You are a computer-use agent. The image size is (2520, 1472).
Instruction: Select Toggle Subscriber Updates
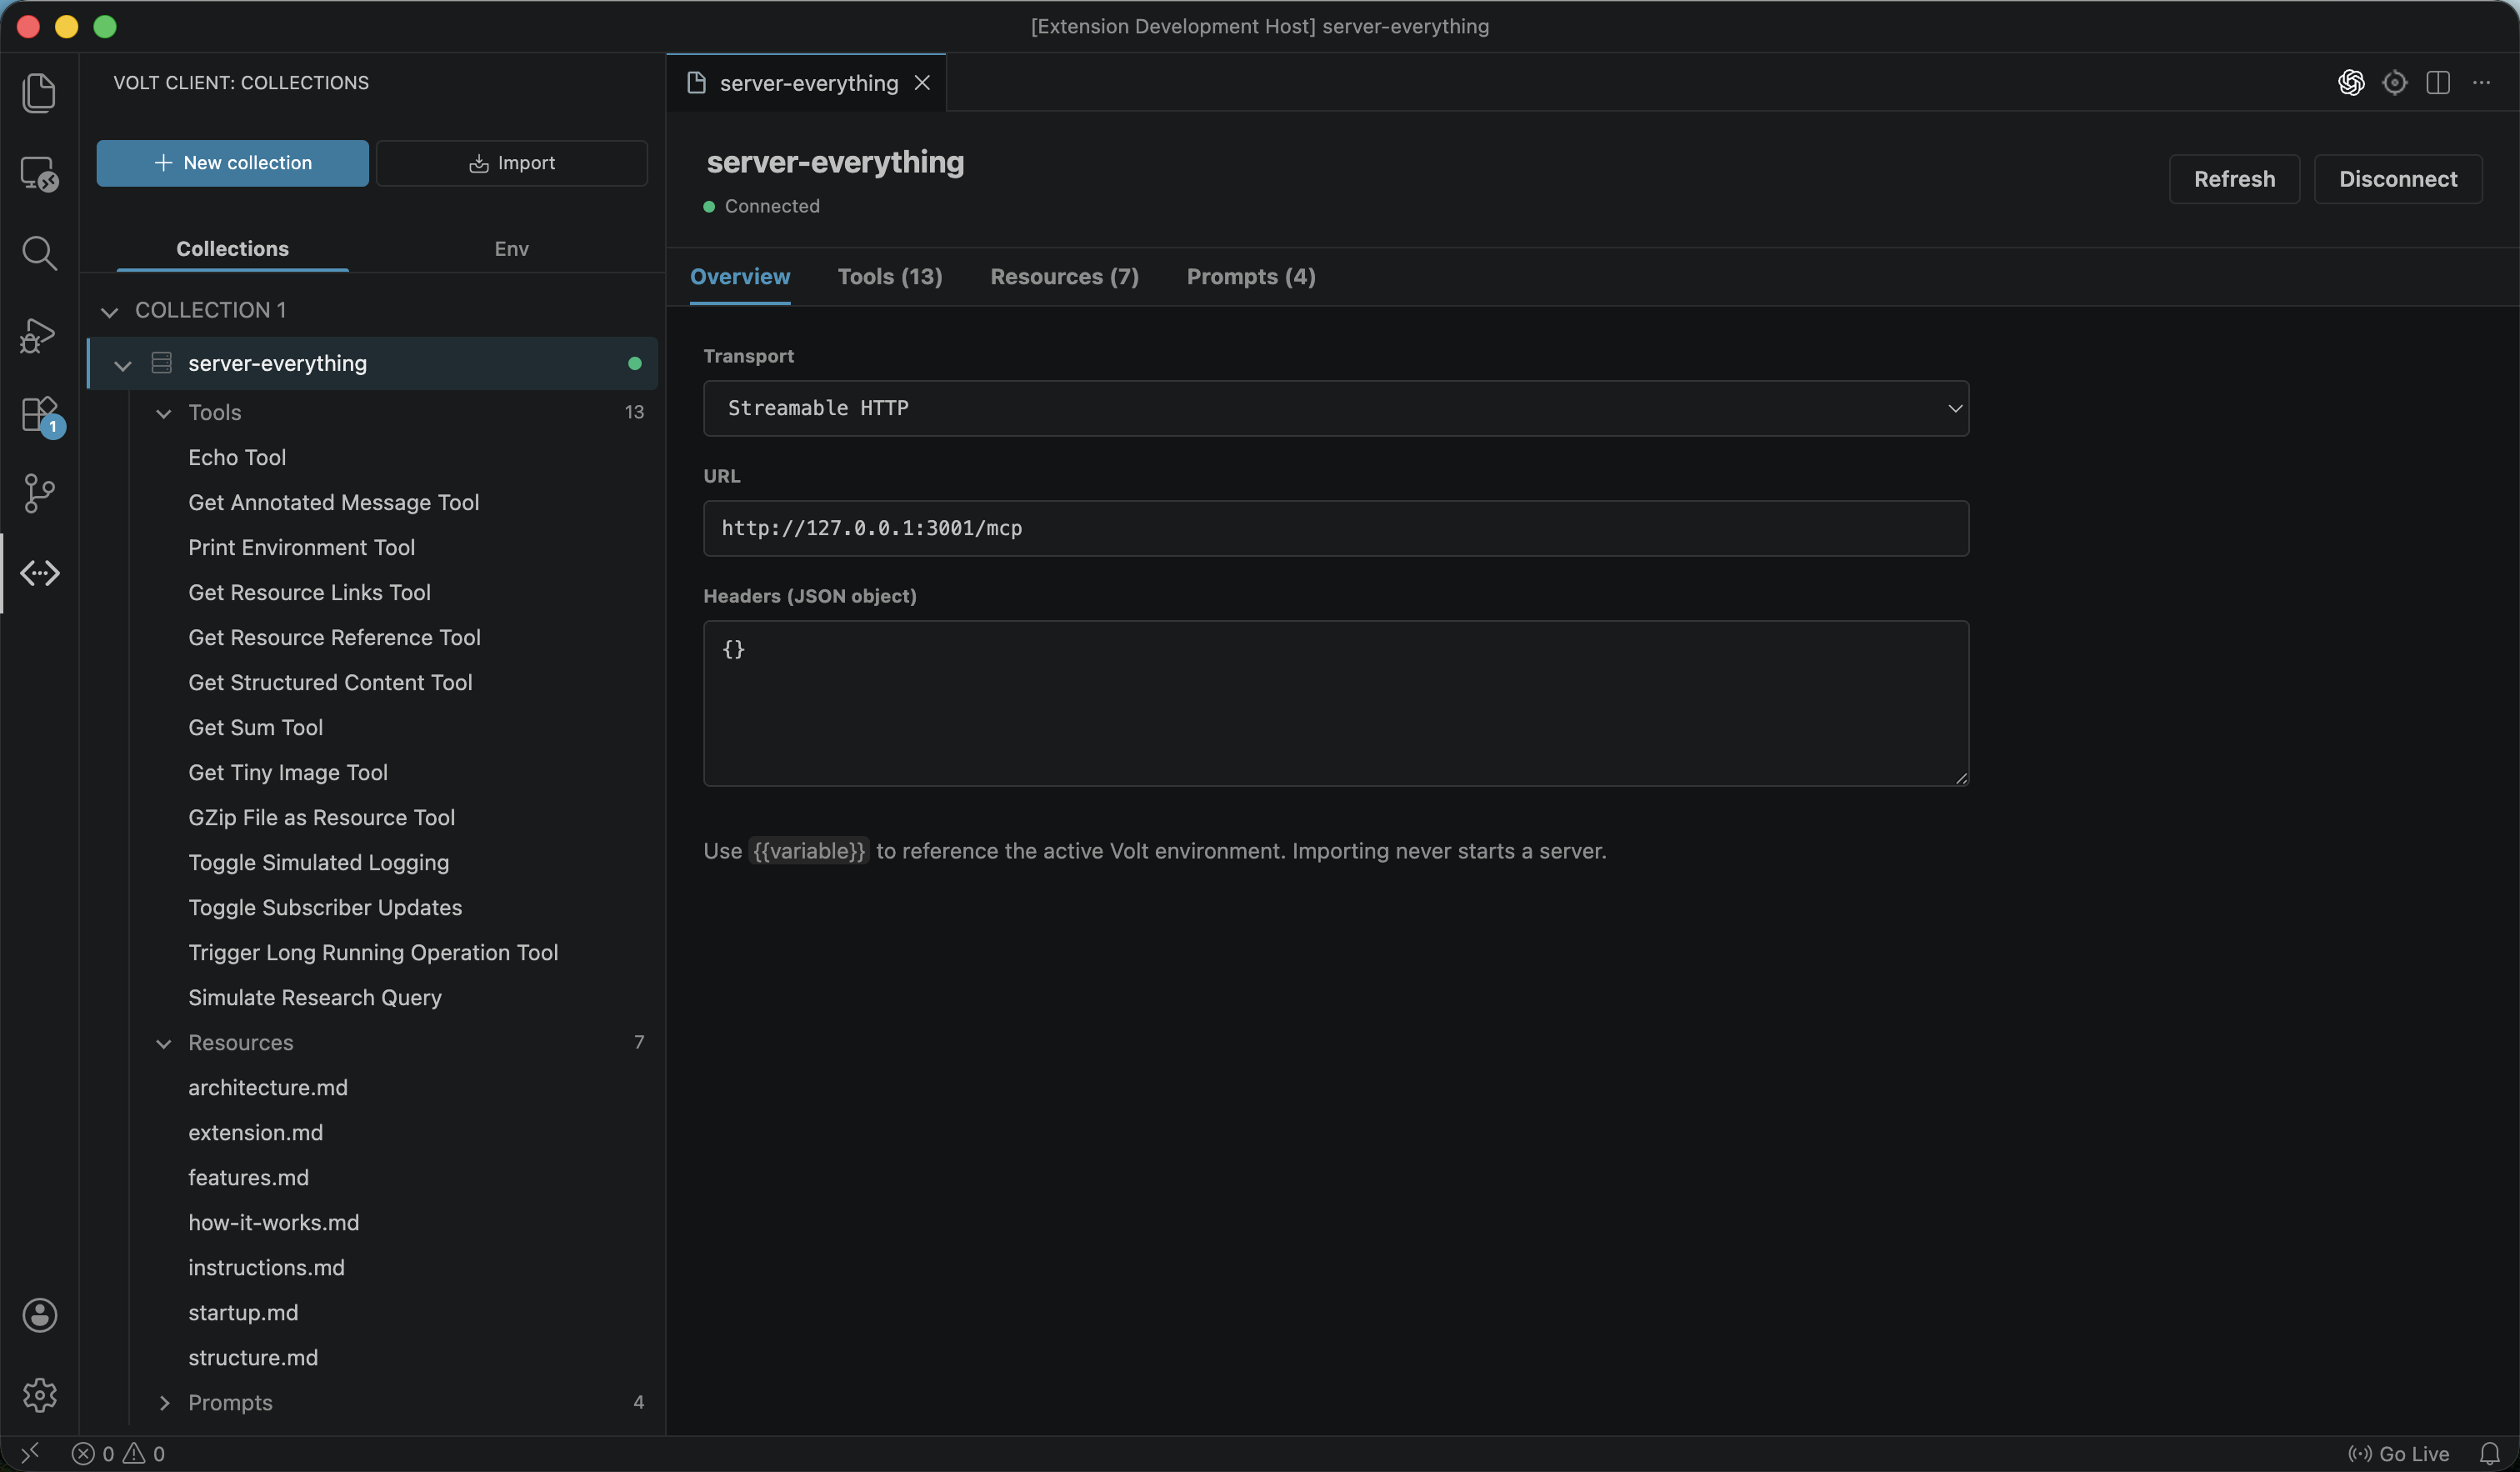[x=325, y=908]
